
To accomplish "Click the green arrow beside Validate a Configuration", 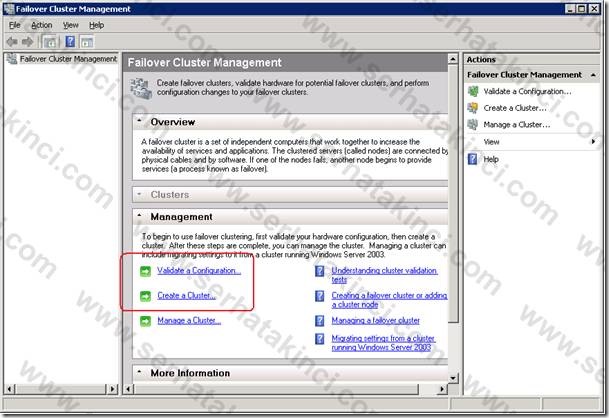I will tap(145, 271).
